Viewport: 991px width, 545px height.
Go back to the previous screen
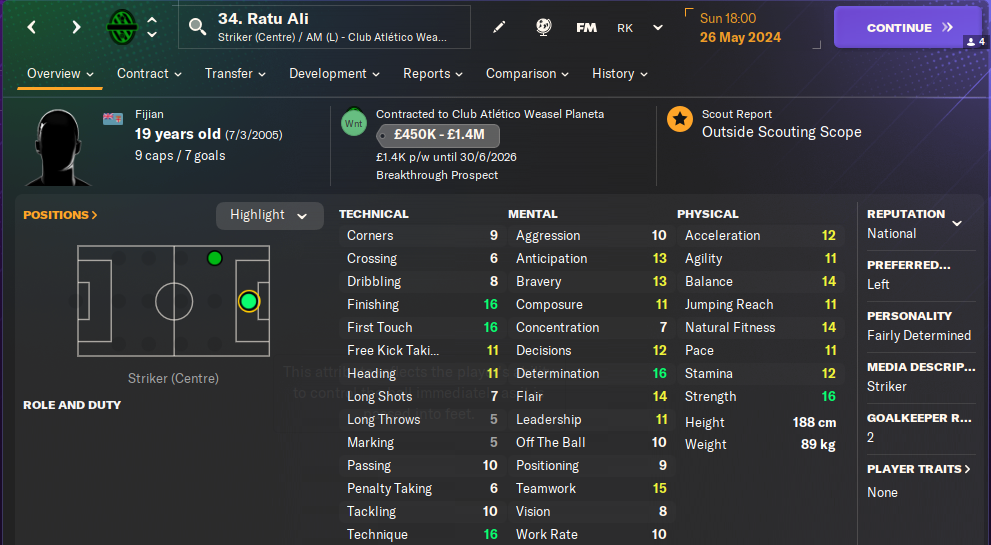pyautogui.click(x=32, y=27)
